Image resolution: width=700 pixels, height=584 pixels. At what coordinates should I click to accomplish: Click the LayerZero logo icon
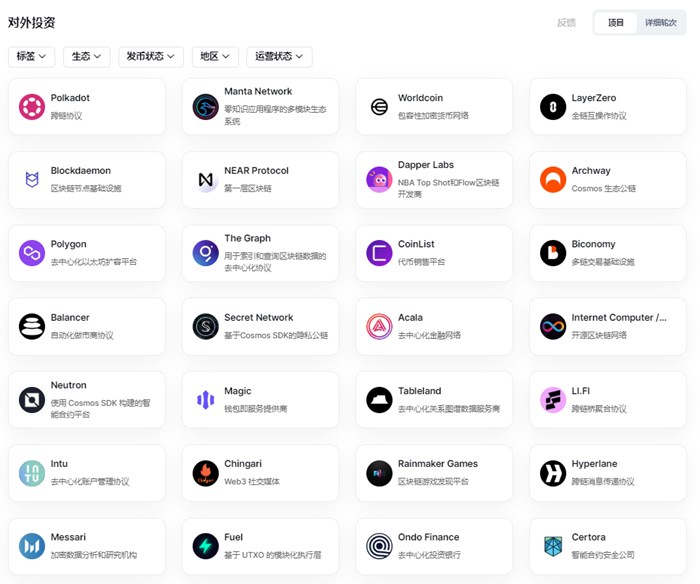point(553,107)
